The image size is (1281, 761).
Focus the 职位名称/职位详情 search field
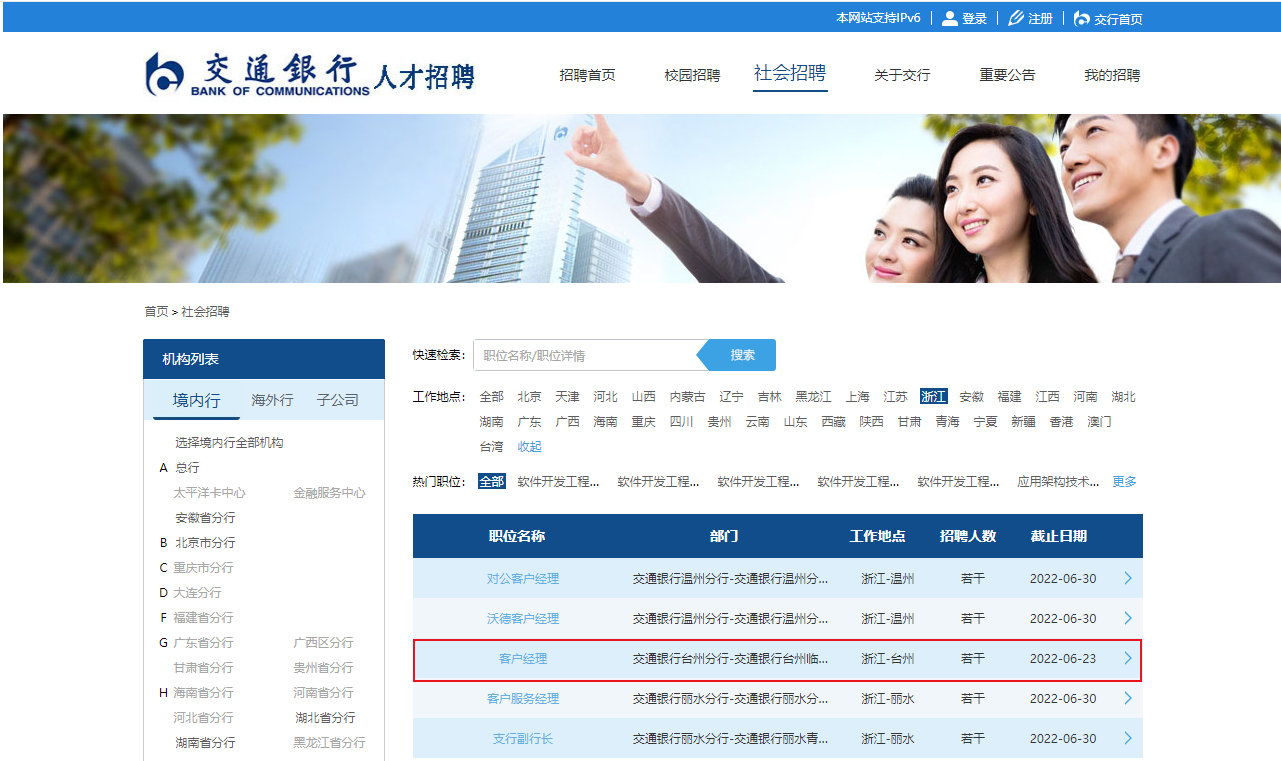pos(585,355)
